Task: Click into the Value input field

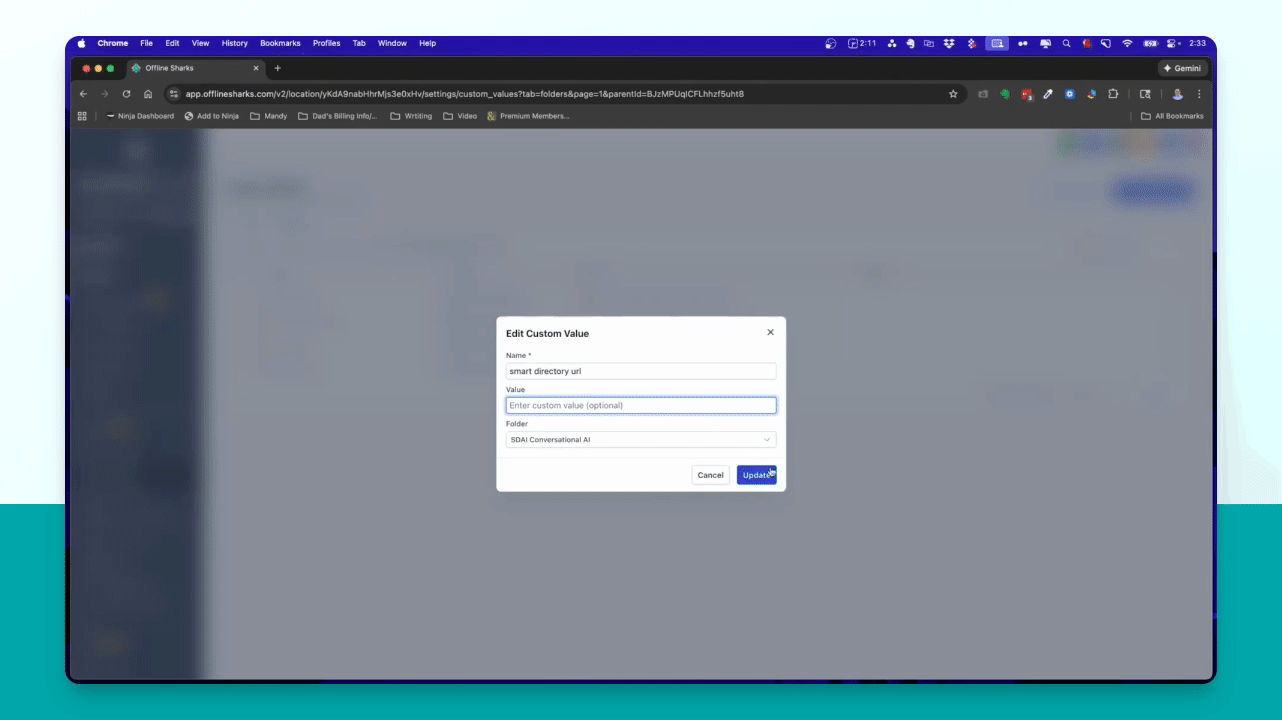Action: [x=641, y=405]
